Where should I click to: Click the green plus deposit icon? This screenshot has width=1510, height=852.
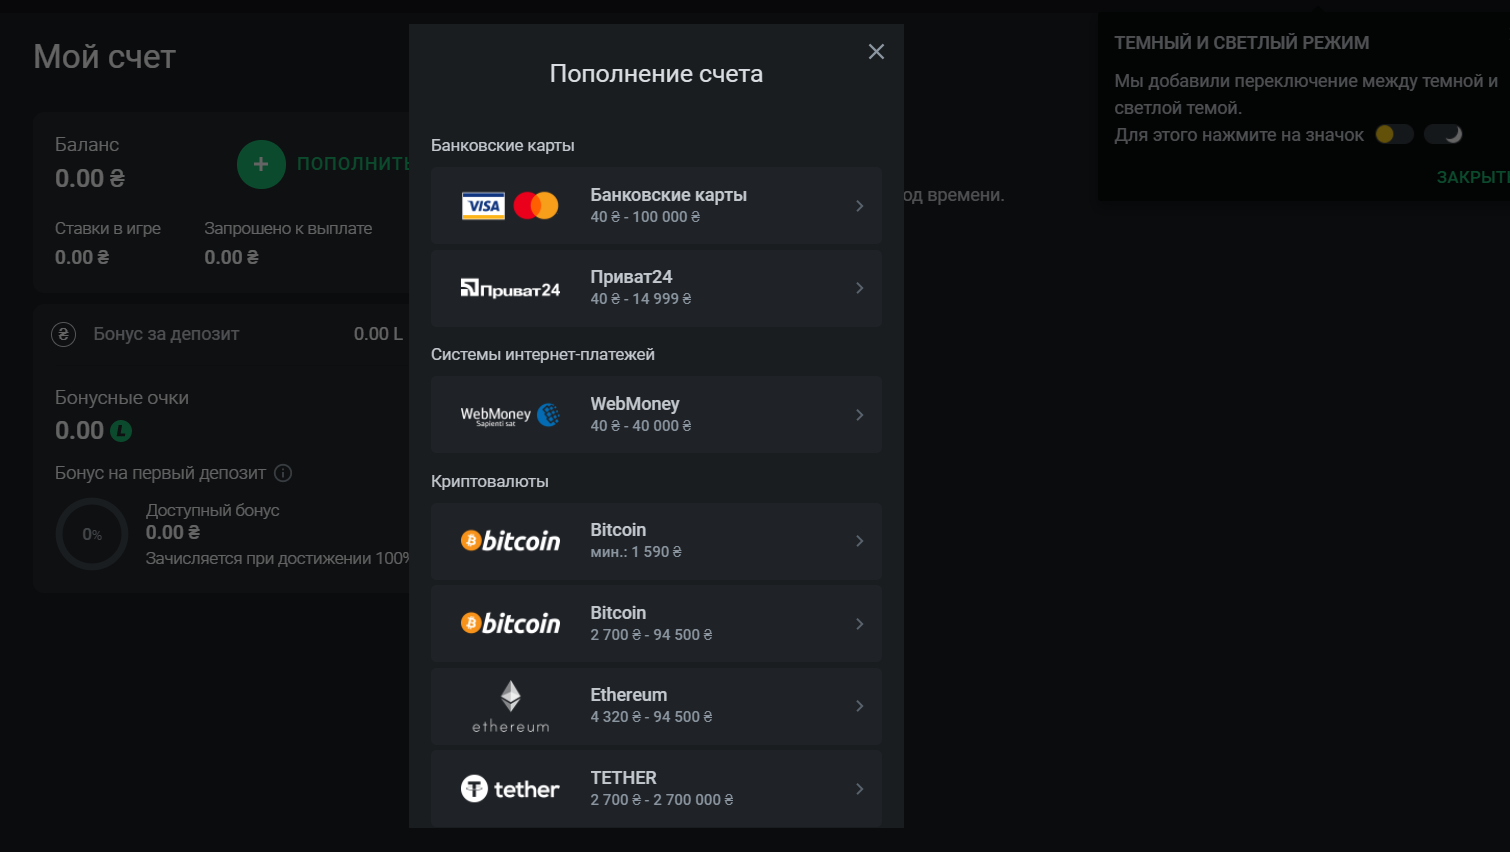[261, 164]
